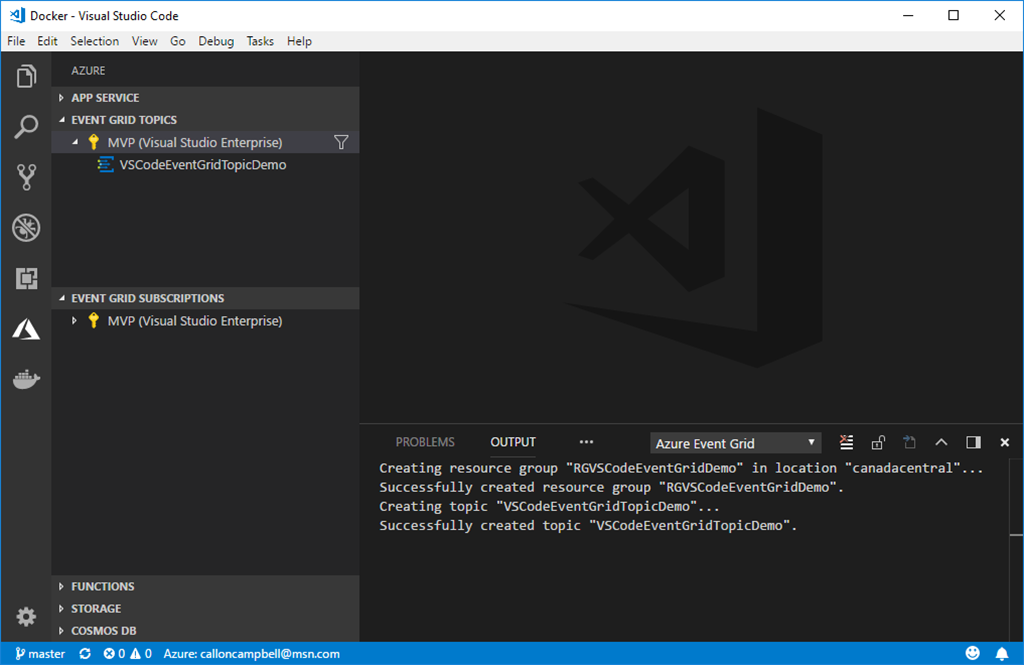Expand MVP under Event Grid Subscriptions
Screen dimensions: 1024x665
tap(75, 321)
